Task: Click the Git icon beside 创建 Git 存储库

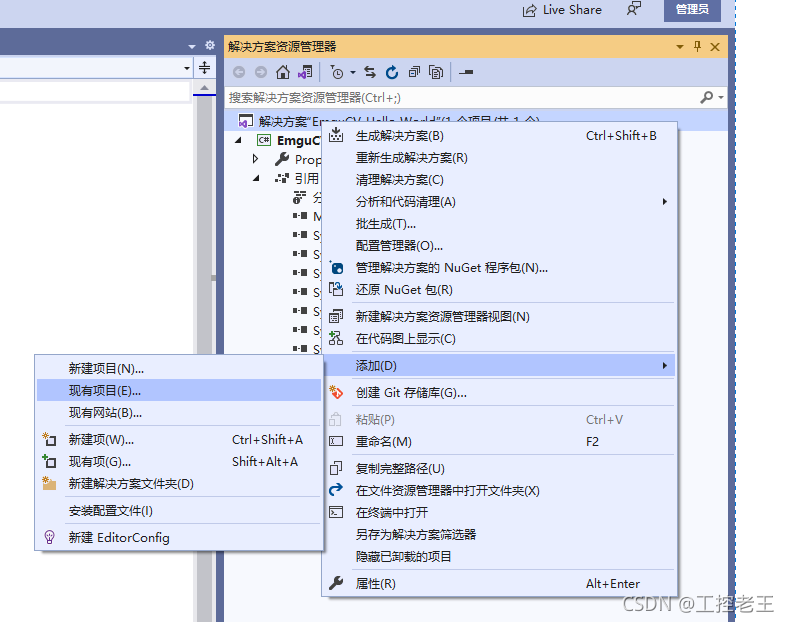Action: pyautogui.click(x=336, y=393)
